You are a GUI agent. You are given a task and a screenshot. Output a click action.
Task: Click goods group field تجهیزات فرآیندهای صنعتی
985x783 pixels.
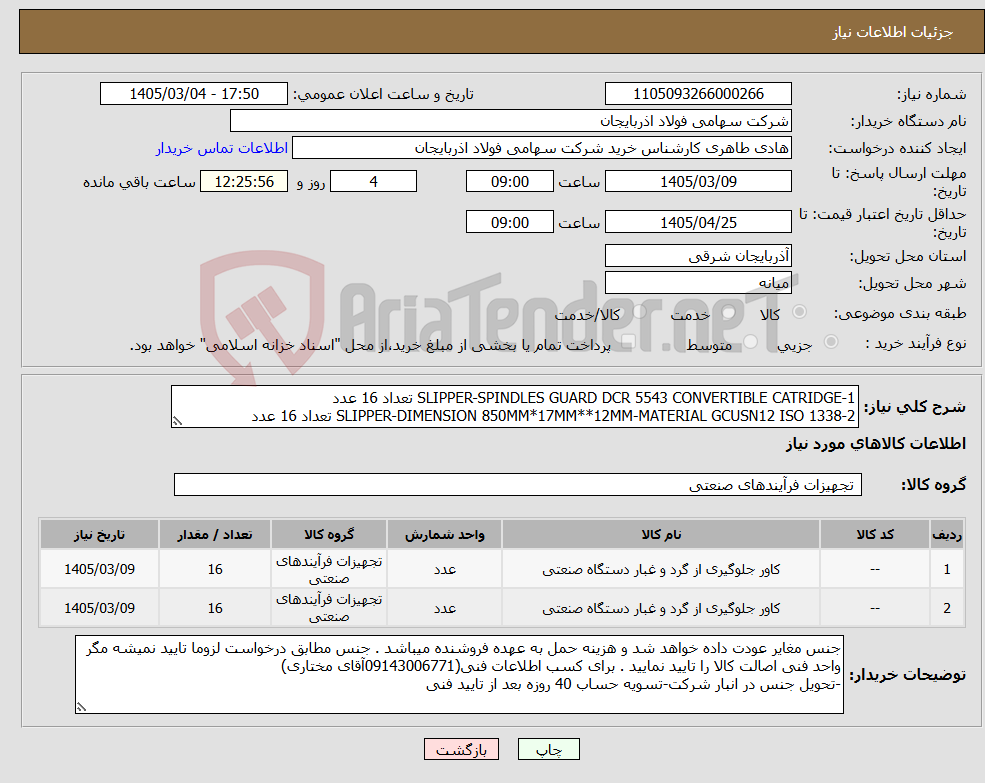tap(518, 485)
